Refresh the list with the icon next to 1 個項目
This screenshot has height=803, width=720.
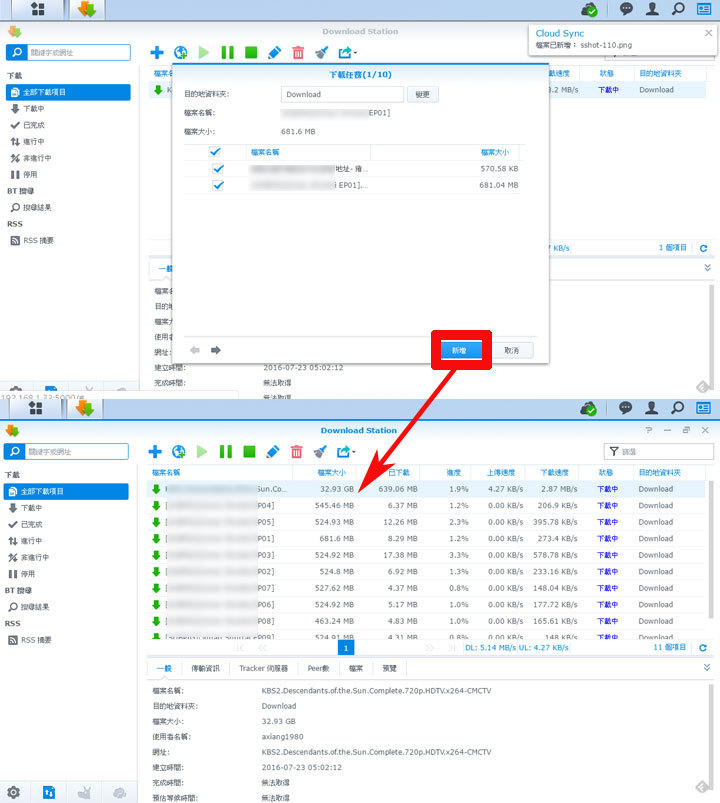coord(704,248)
